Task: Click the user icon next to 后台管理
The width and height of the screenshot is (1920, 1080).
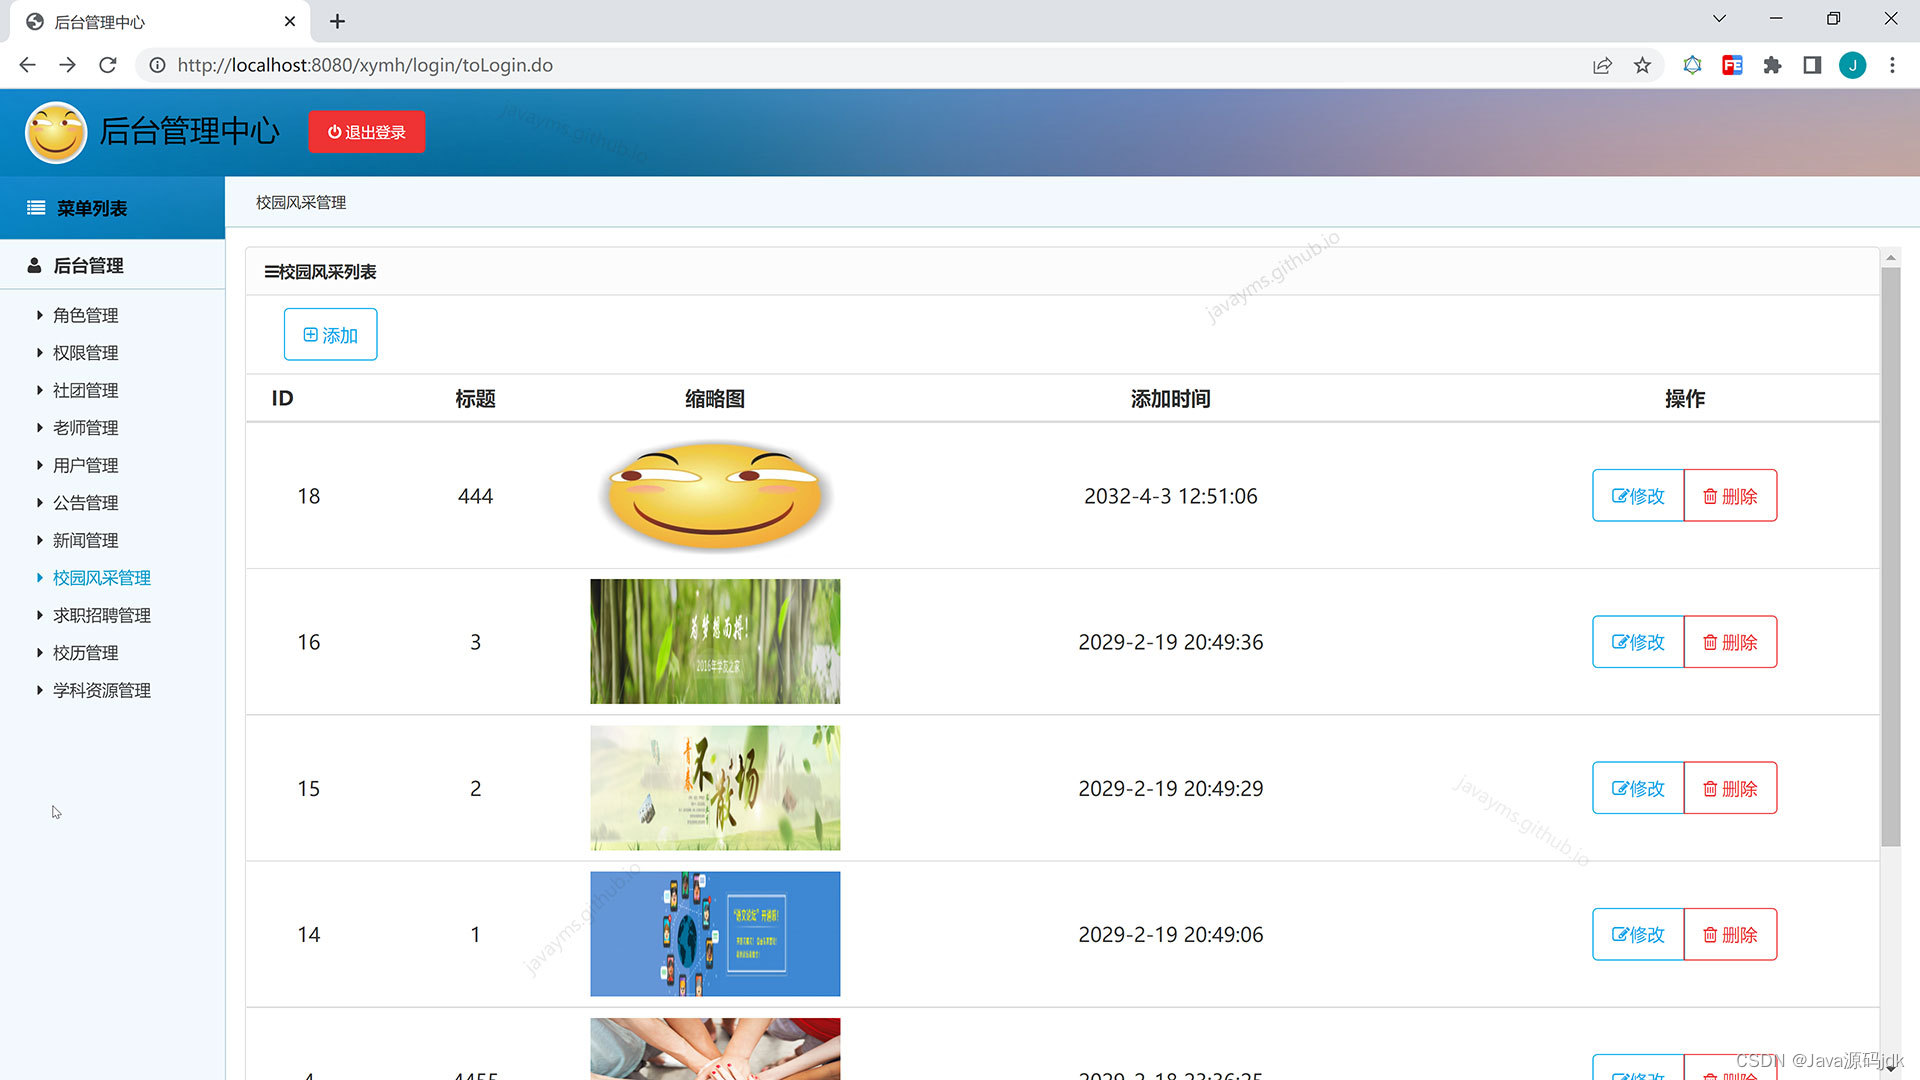Action: coord(34,266)
